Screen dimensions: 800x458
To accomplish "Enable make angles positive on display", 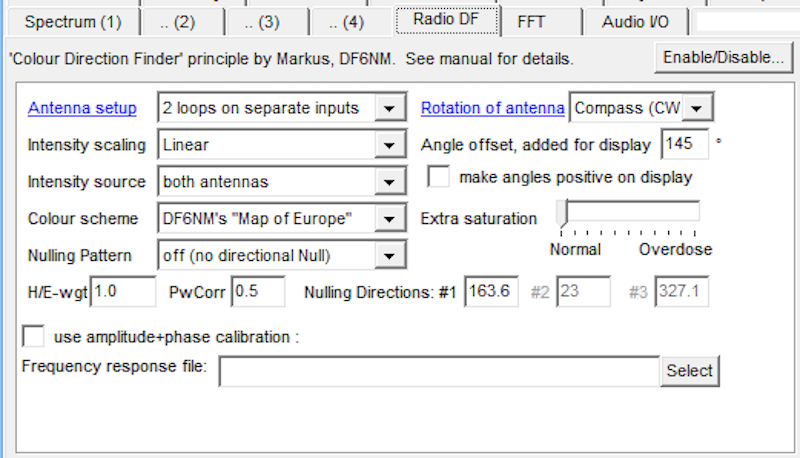I will click(x=438, y=178).
